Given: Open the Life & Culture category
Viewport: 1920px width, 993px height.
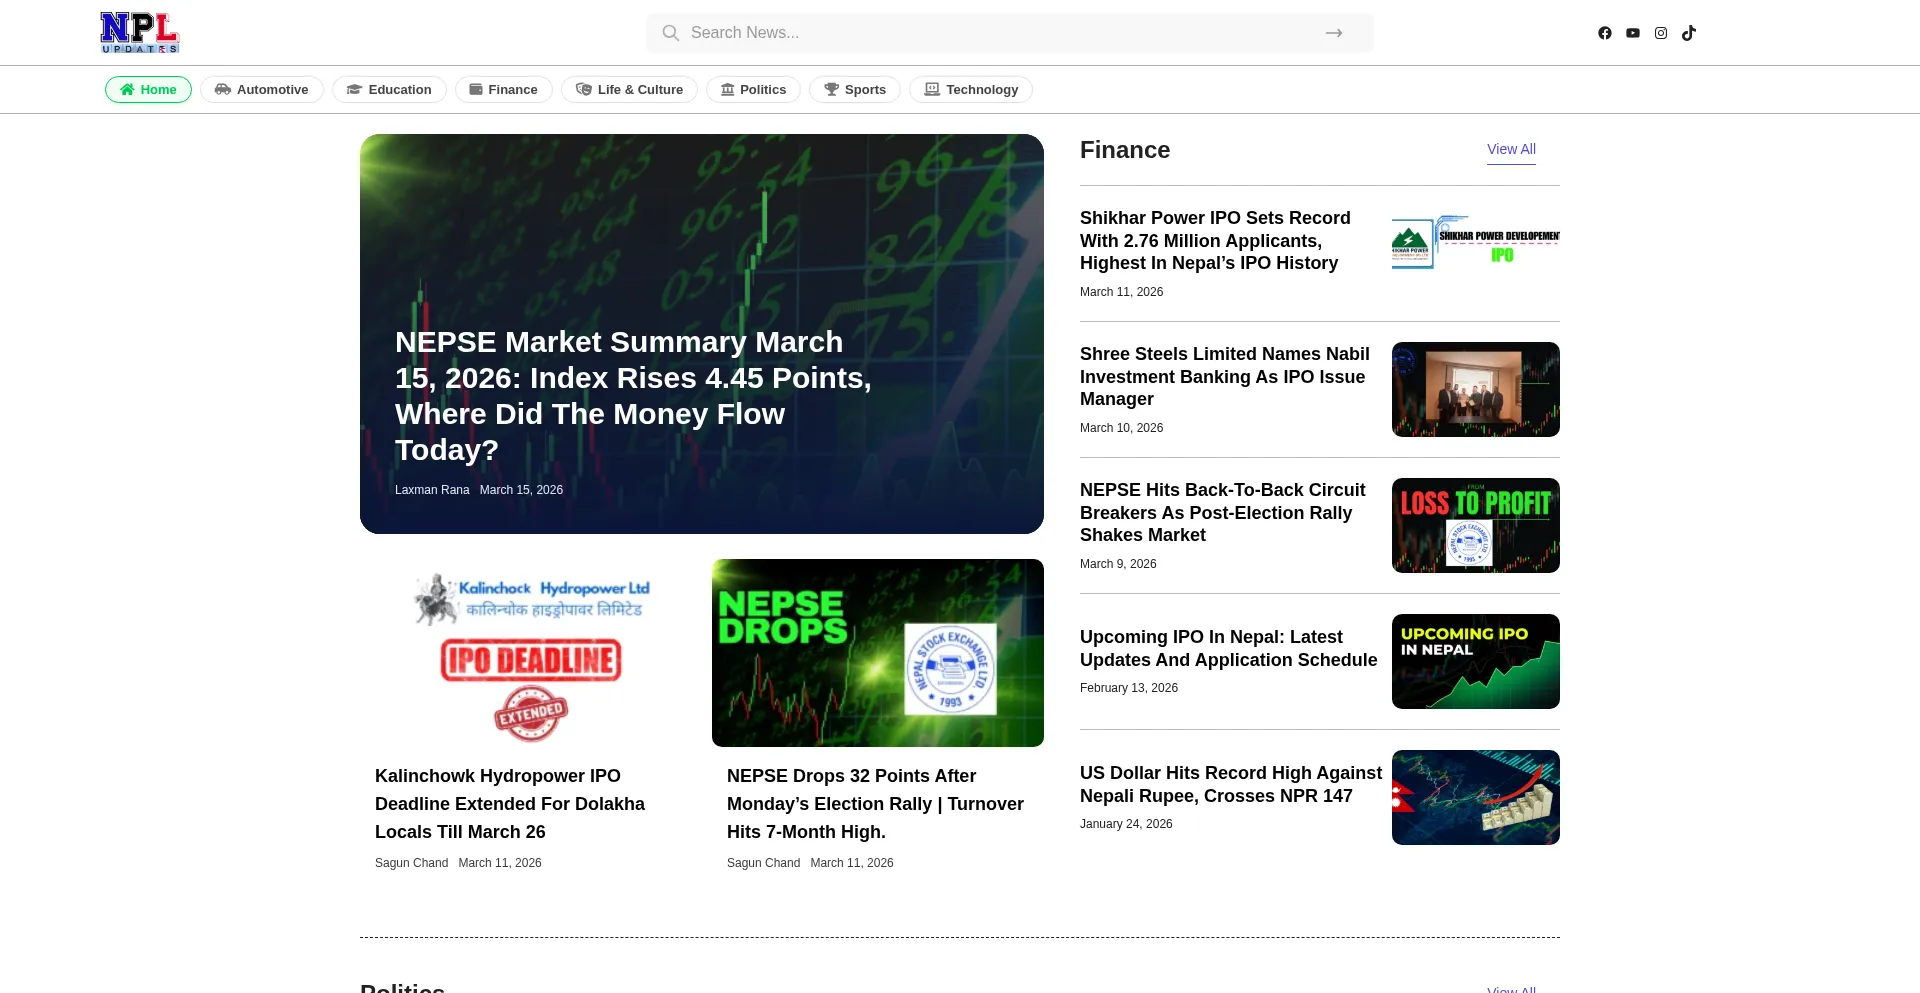Looking at the screenshot, I should [629, 90].
